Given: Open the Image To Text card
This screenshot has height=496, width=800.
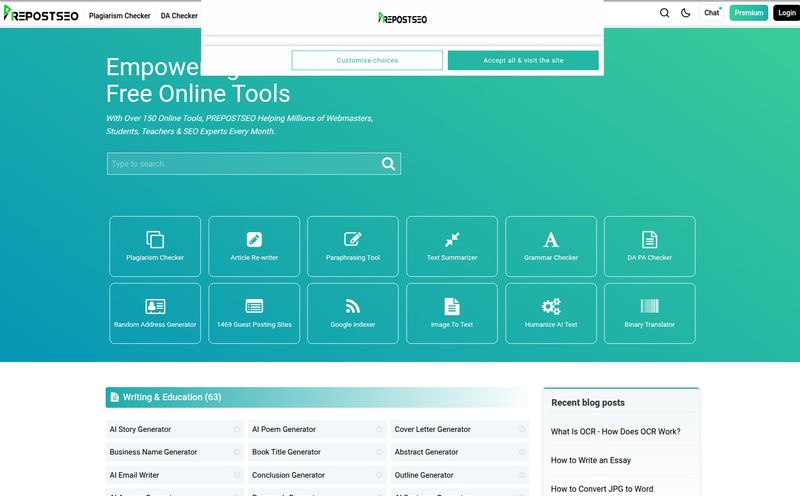Looking at the screenshot, I should point(452,313).
